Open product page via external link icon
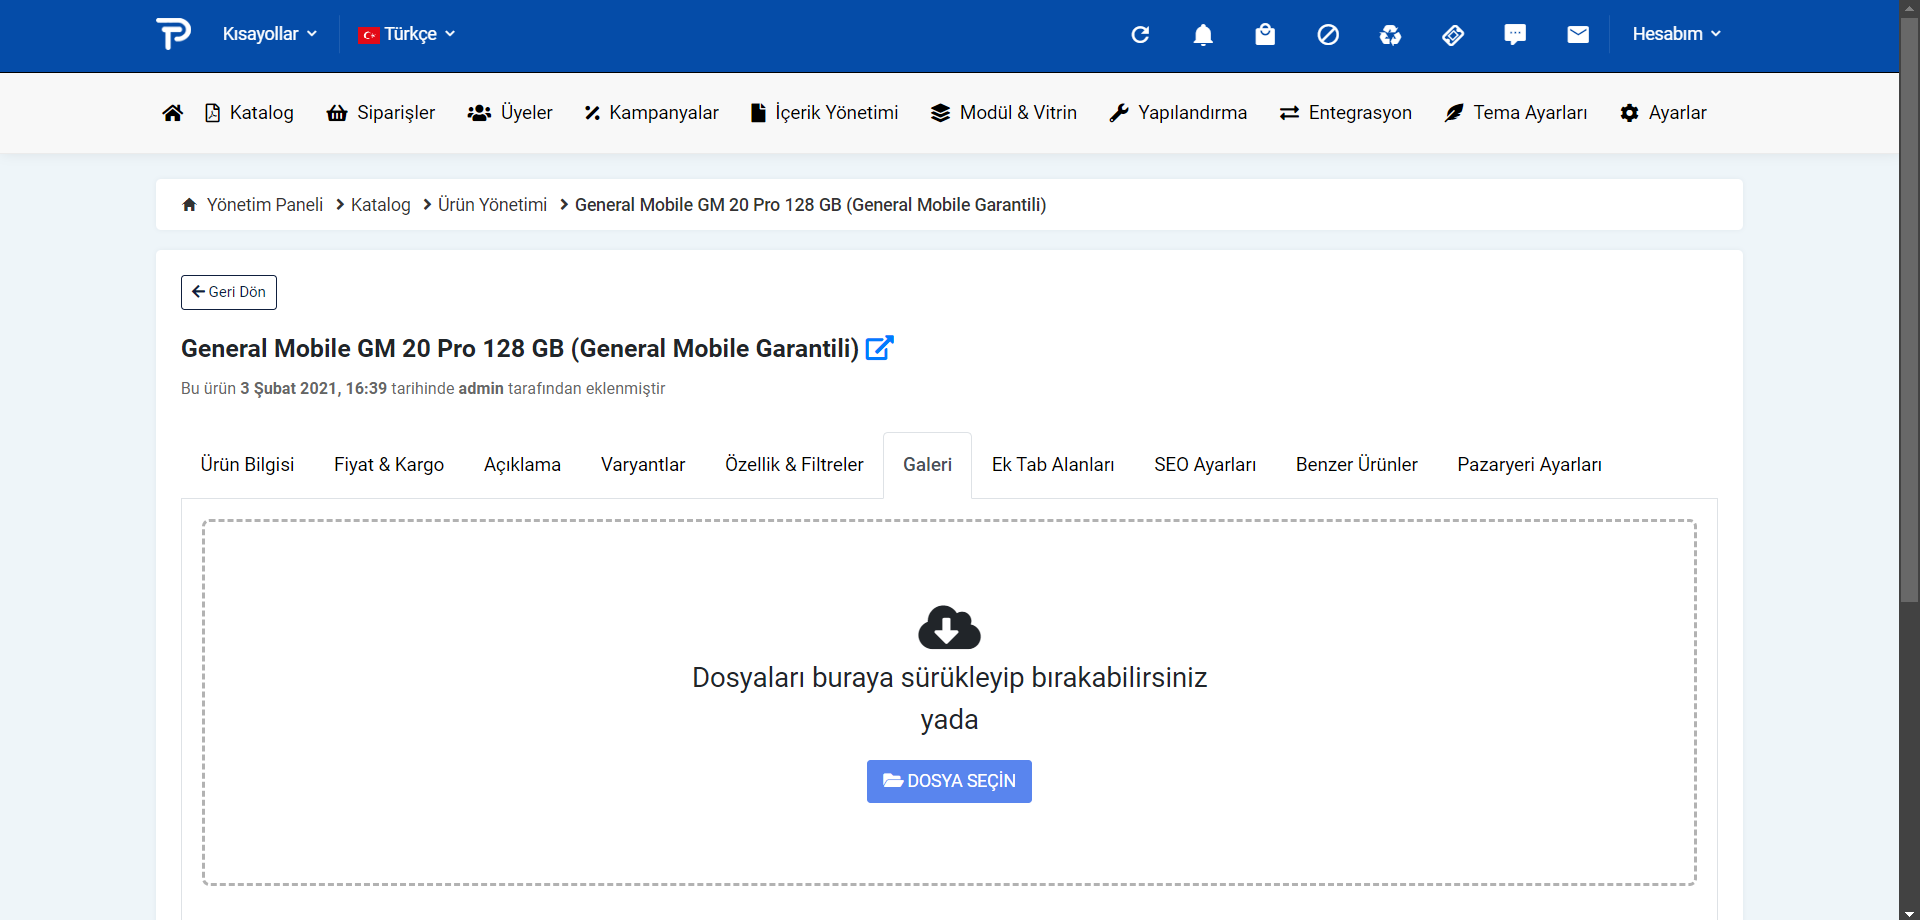The image size is (1920, 920). point(879,348)
